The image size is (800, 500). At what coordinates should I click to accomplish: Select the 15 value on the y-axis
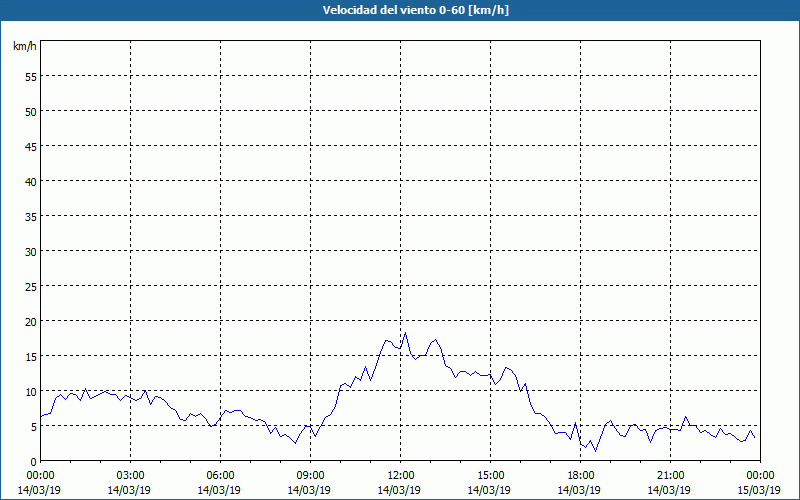[31, 357]
